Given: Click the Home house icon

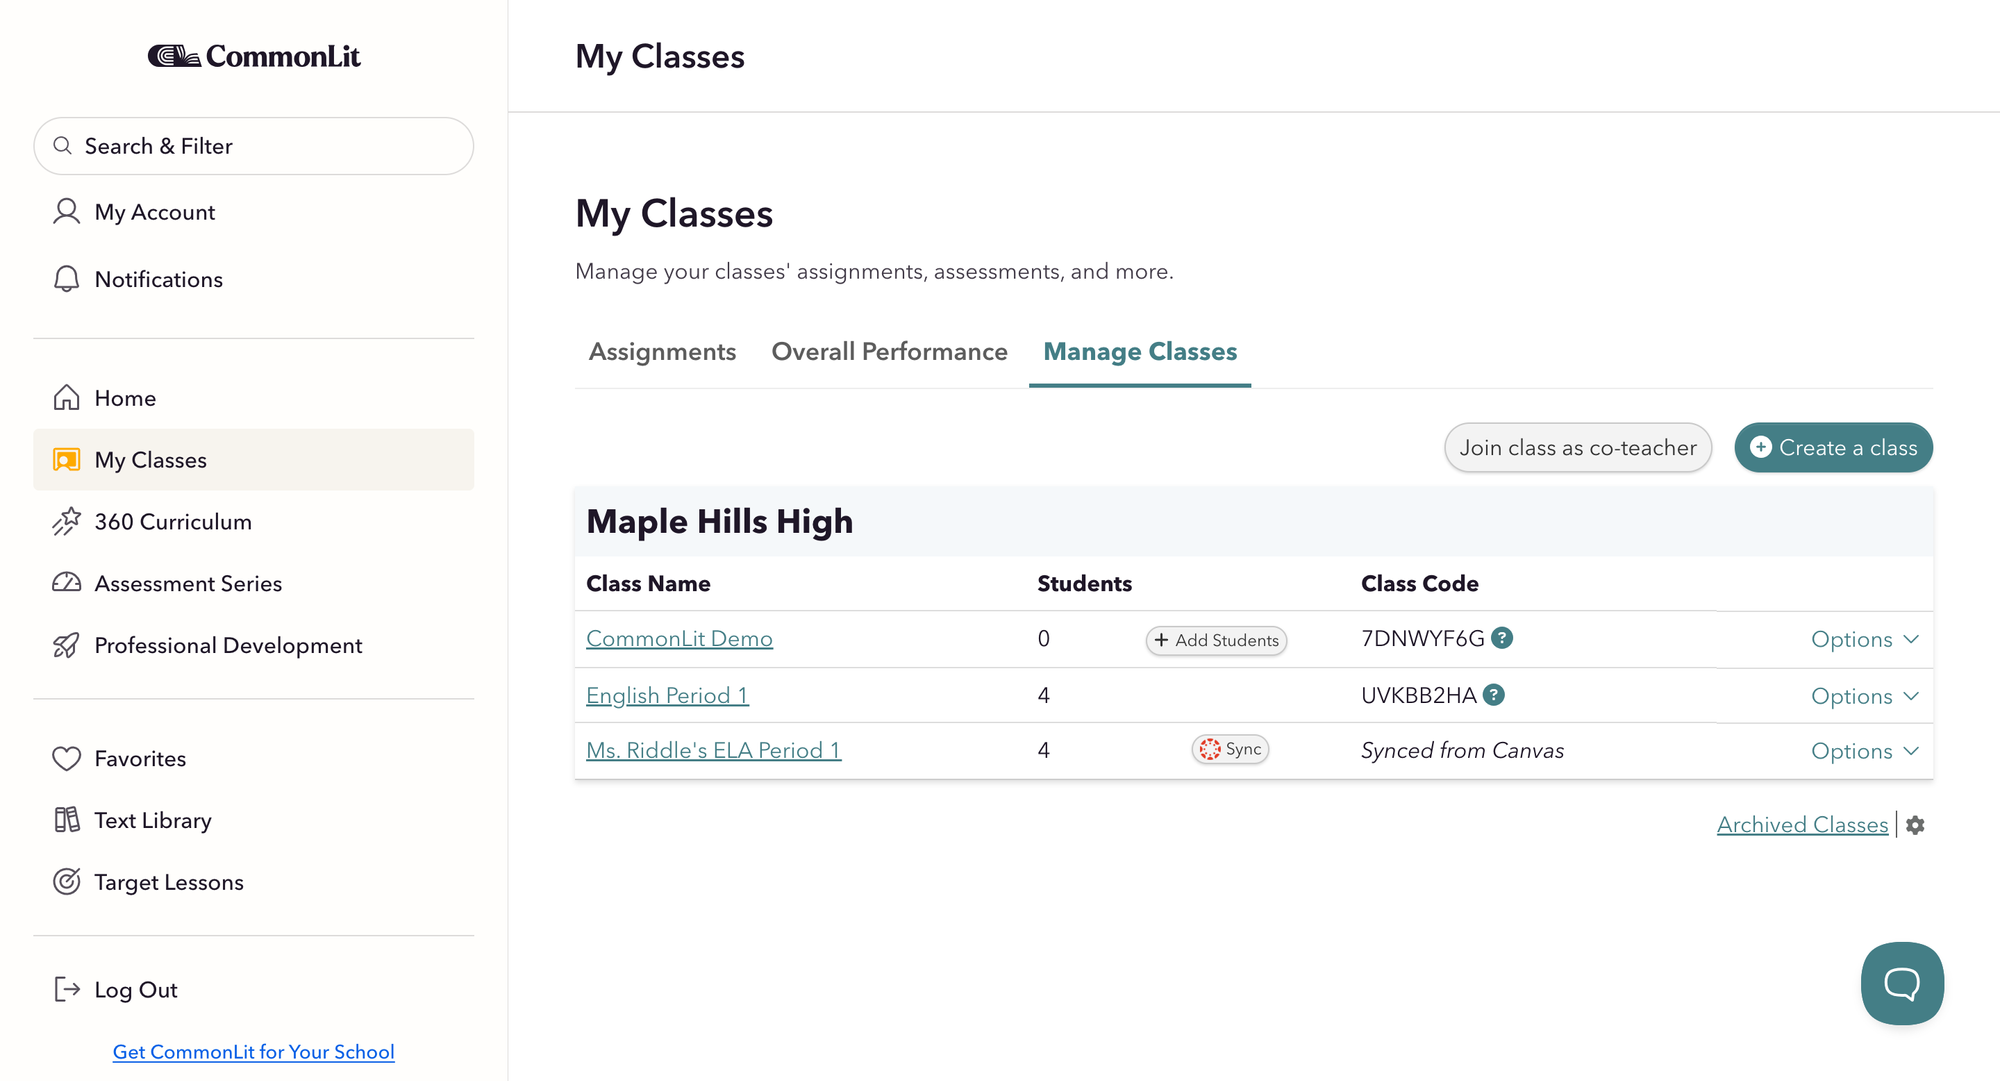Looking at the screenshot, I should 66,398.
